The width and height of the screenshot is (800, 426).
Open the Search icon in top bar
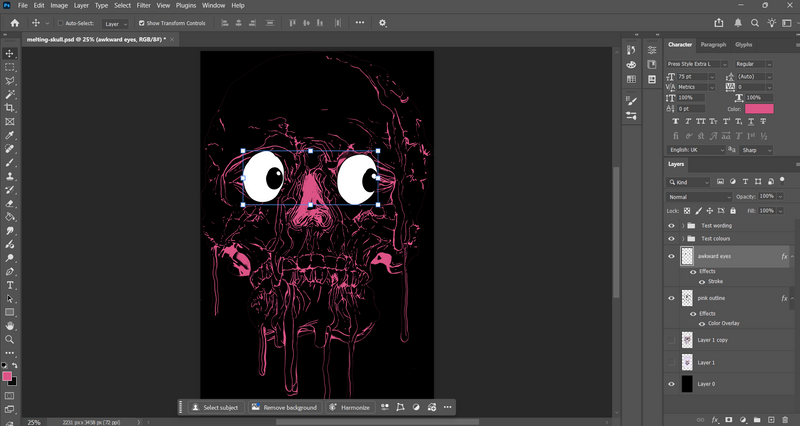(755, 23)
